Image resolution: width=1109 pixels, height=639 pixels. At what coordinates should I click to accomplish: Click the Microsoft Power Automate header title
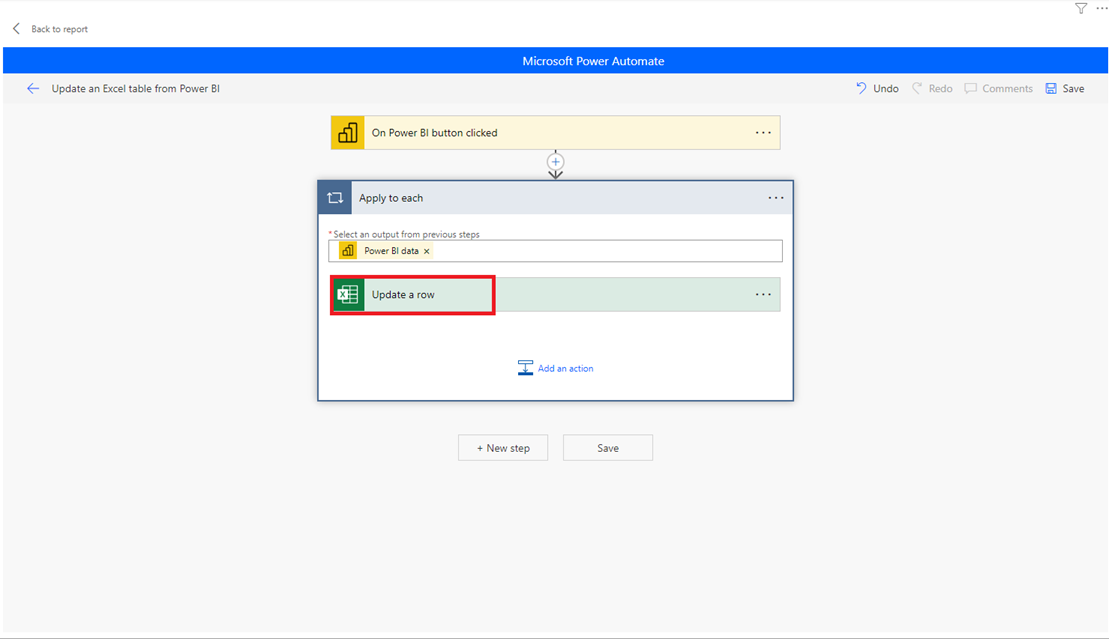point(593,61)
